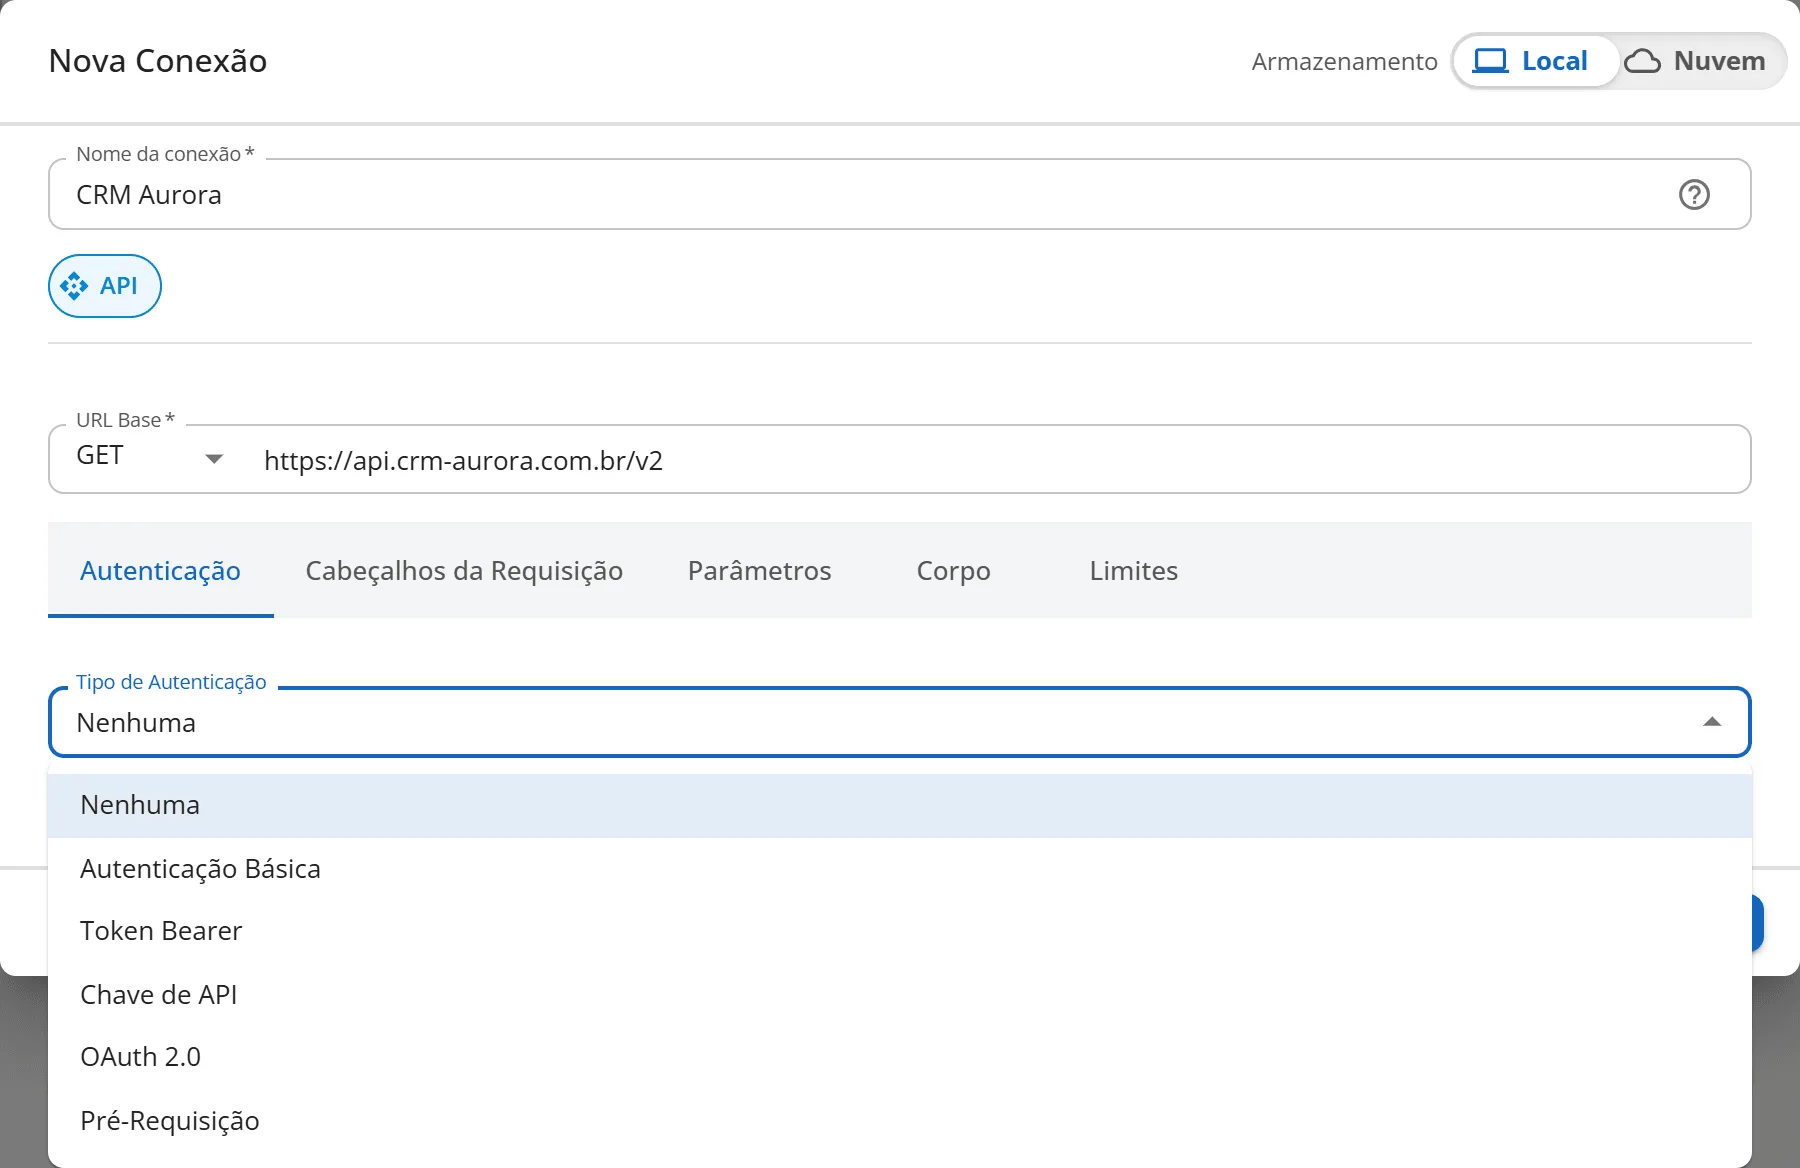
Task: Choose Token Bearer option
Action: point(900,931)
